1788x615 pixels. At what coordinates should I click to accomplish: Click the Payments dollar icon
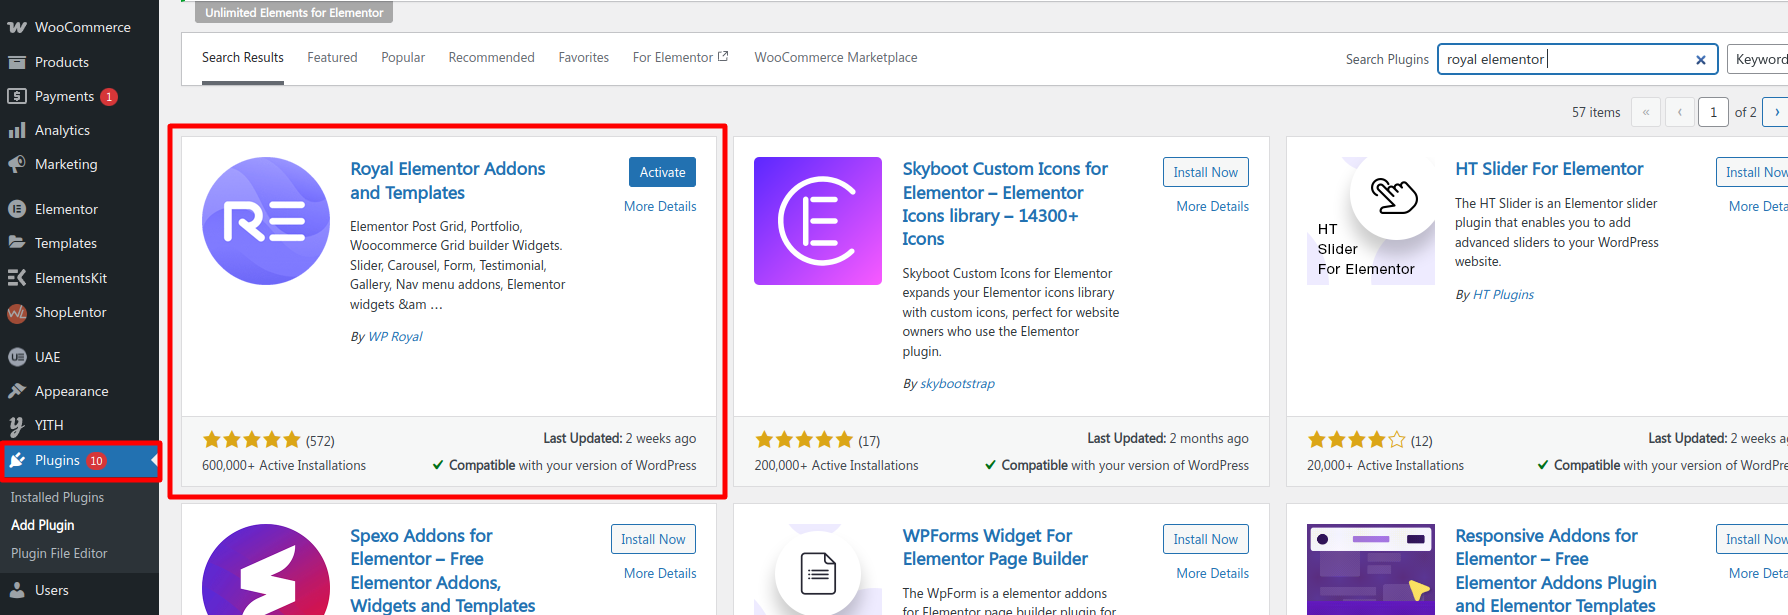[x=17, y=96]
